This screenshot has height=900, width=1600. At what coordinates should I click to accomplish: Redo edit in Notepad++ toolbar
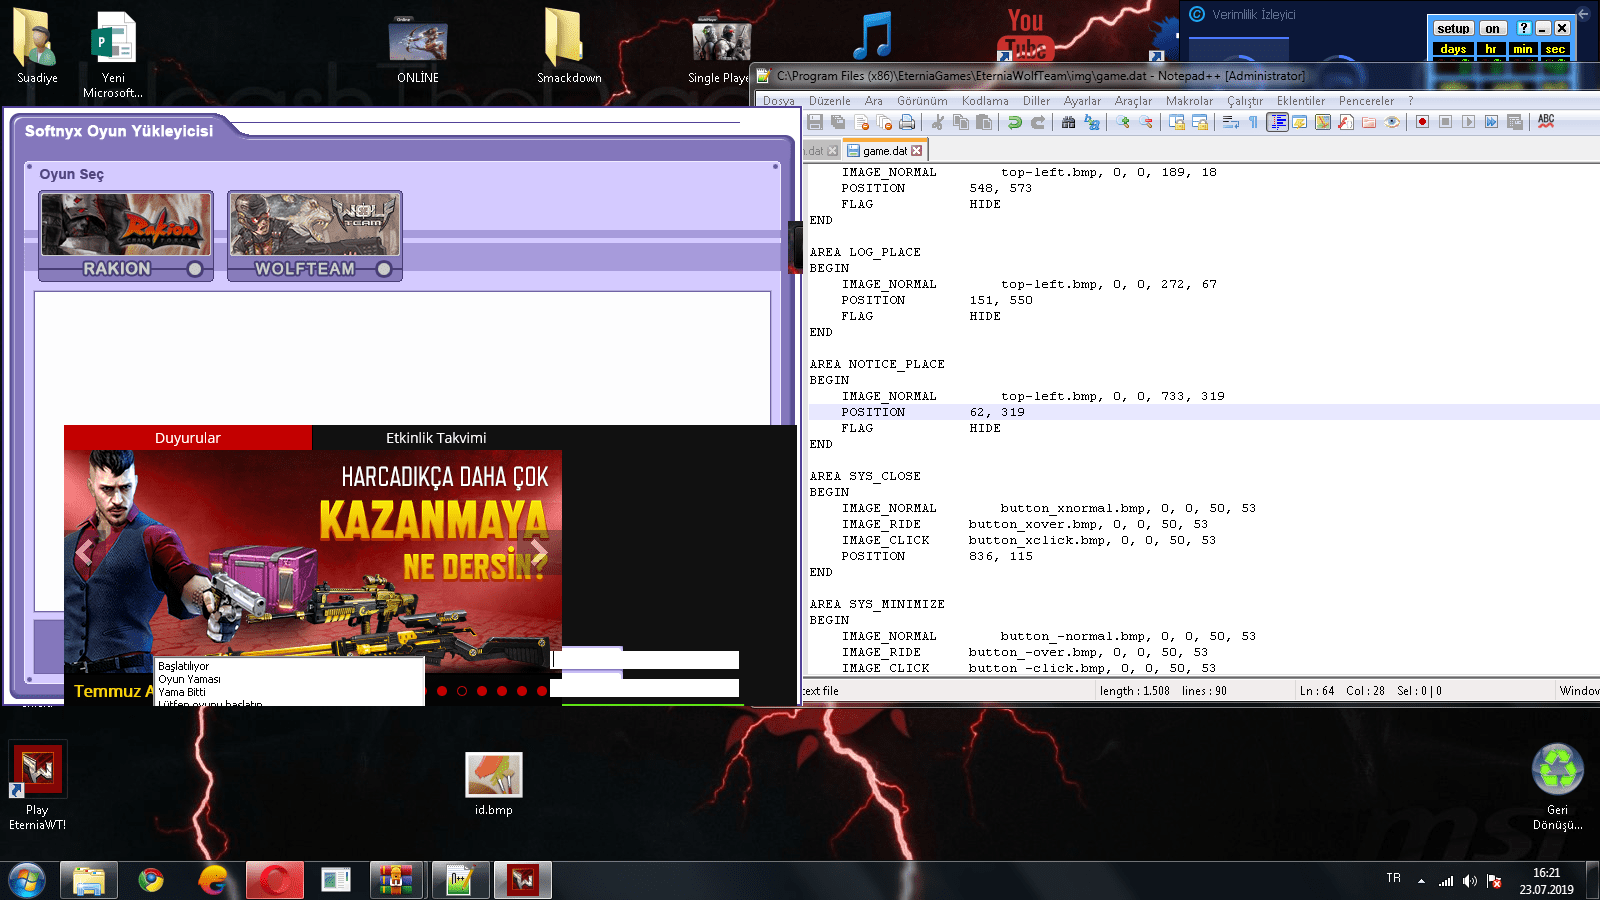pos(1038,122)
